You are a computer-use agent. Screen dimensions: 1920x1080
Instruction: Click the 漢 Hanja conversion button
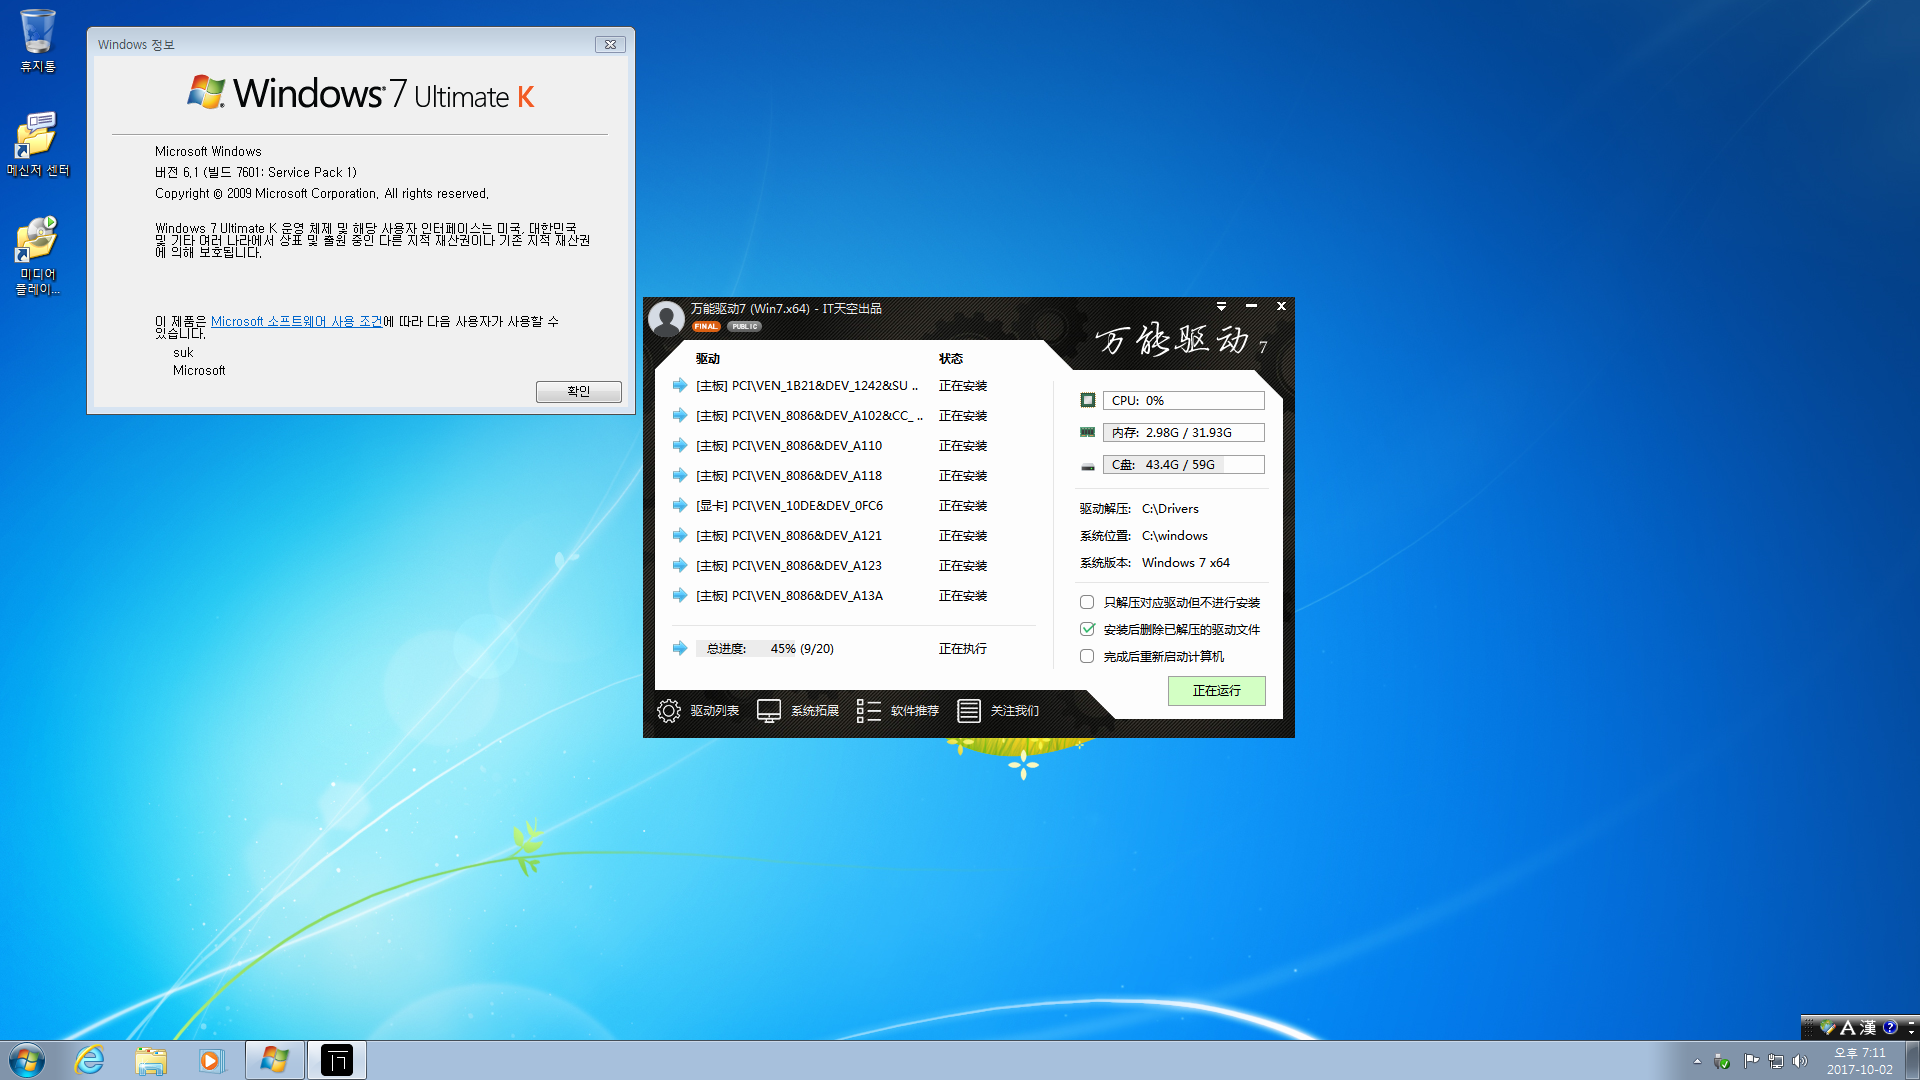1868,1027
